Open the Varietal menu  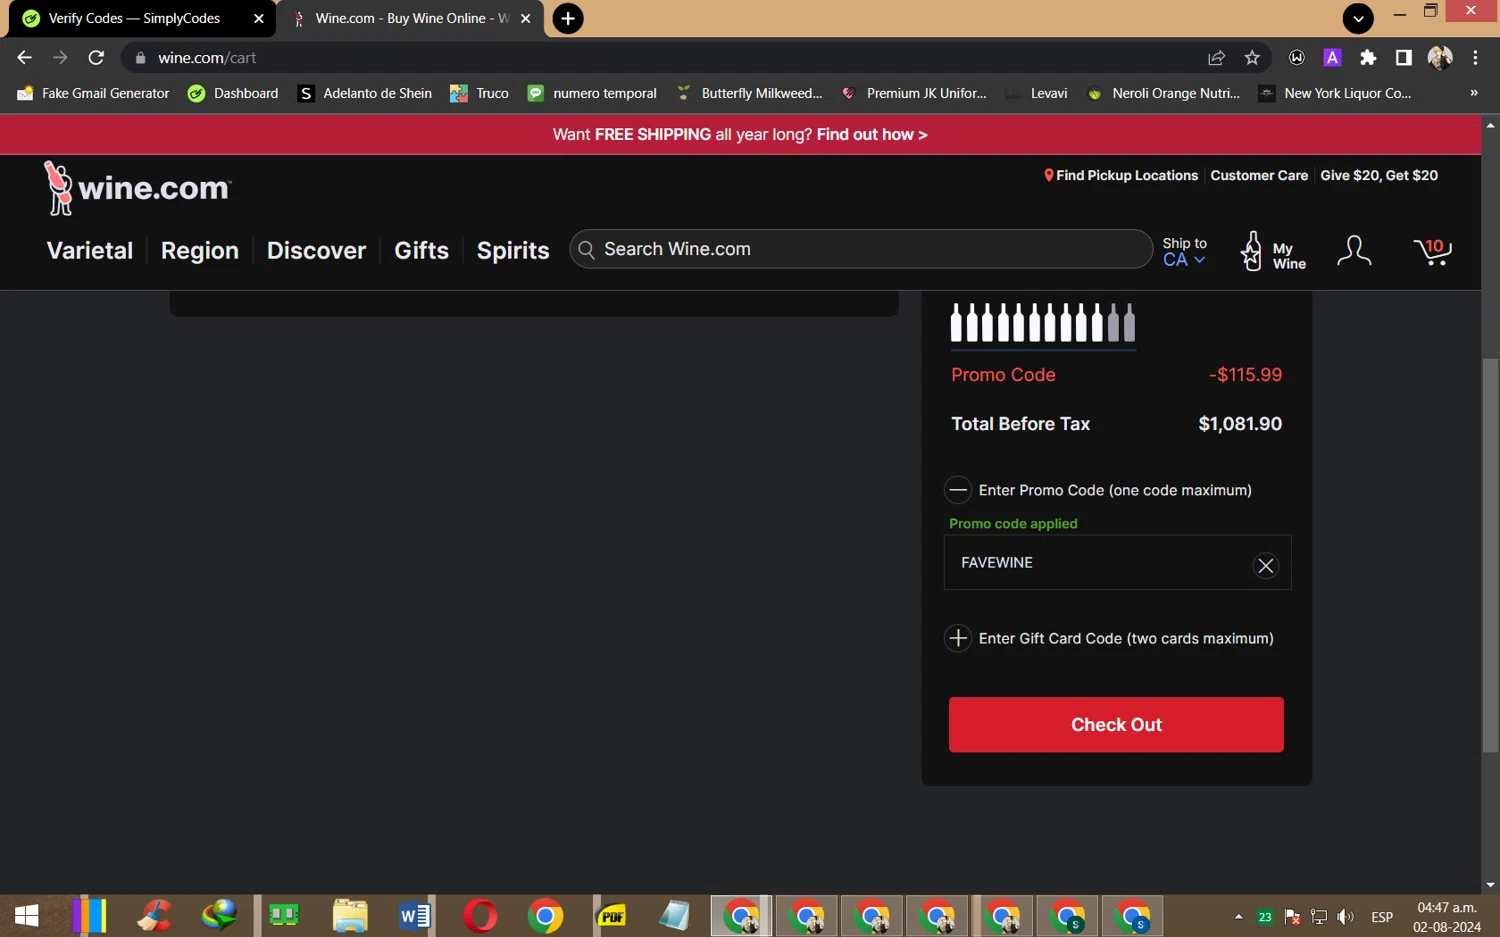[90, 251]
